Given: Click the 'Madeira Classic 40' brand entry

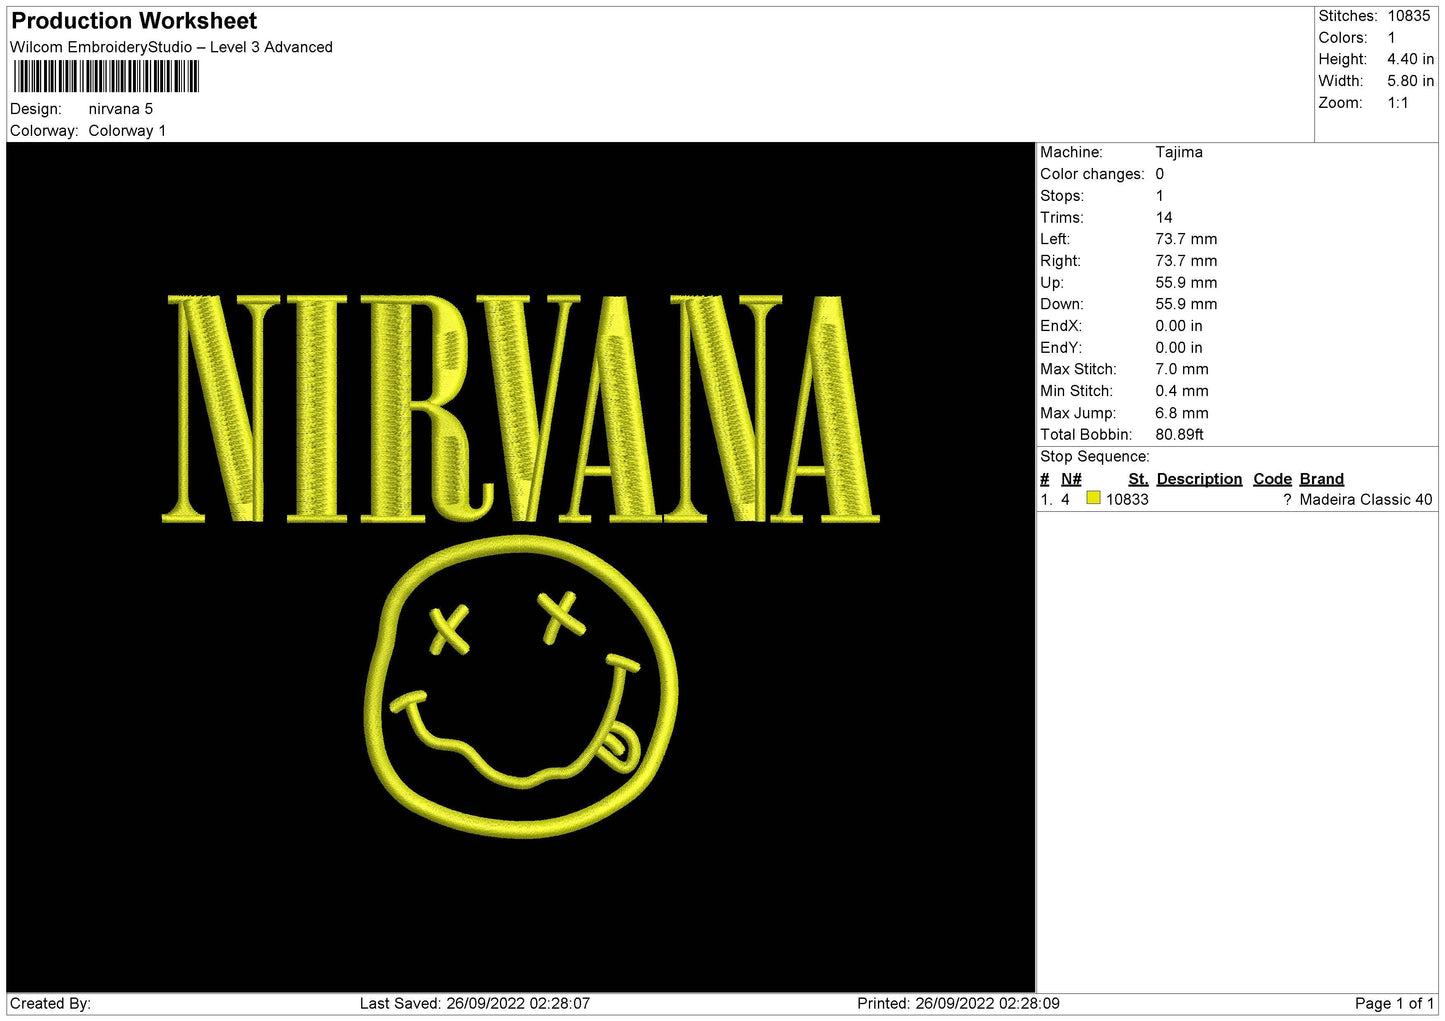Looking at the screenshot, I should (1366, 499).
